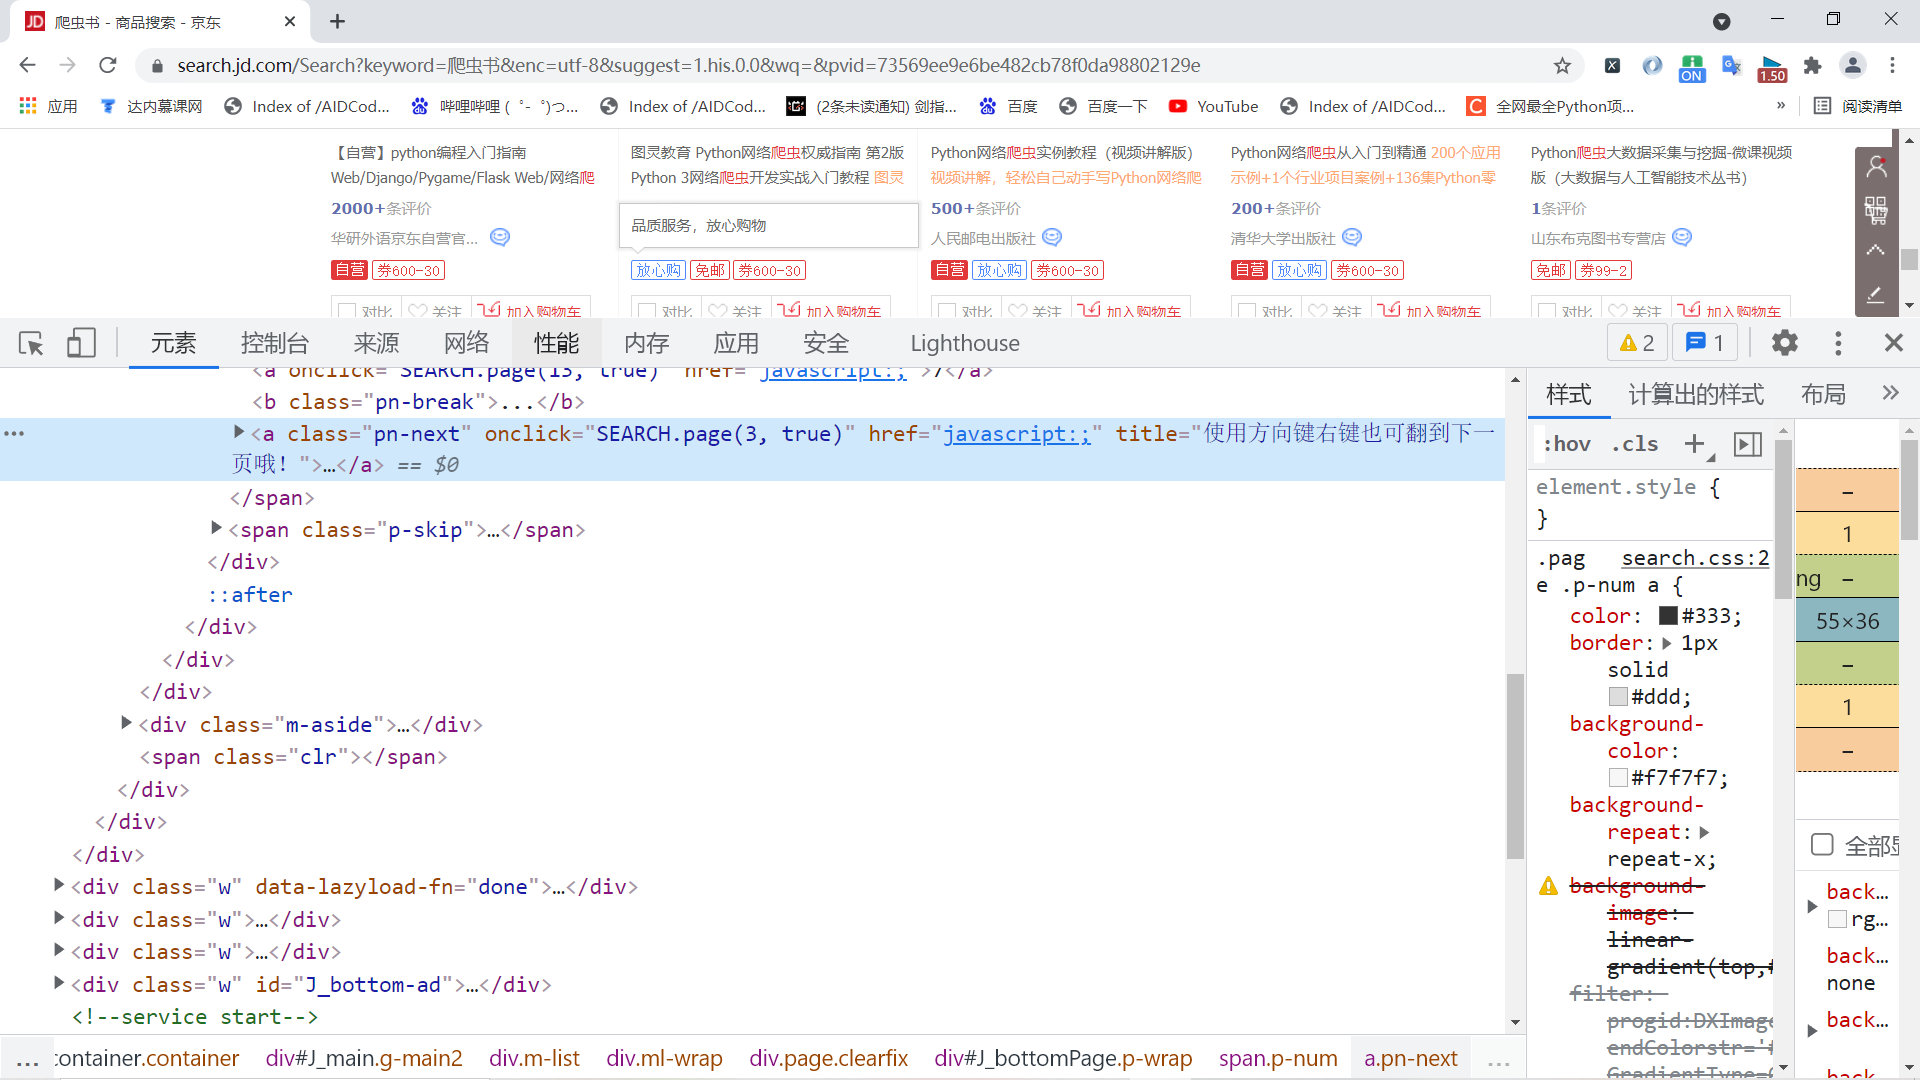Expand the J_bottom-ad div node
Screen dimensions: 1920x1080
tap(59, 983)
